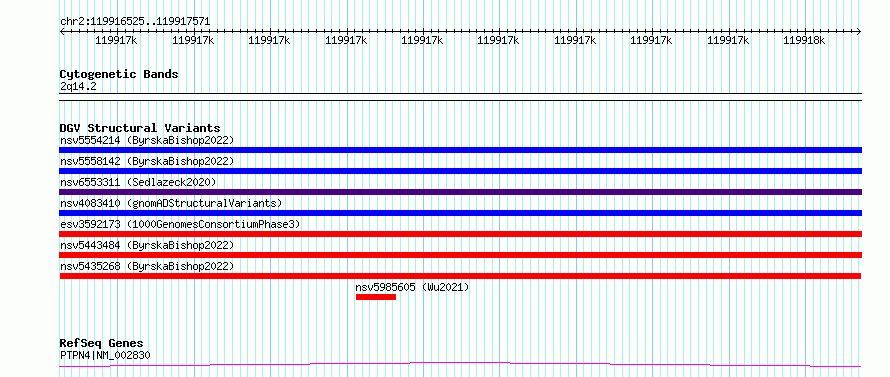Open the PTPN4|NM_002830 gene label
890x377 pixels.
[x=105, y=356]
